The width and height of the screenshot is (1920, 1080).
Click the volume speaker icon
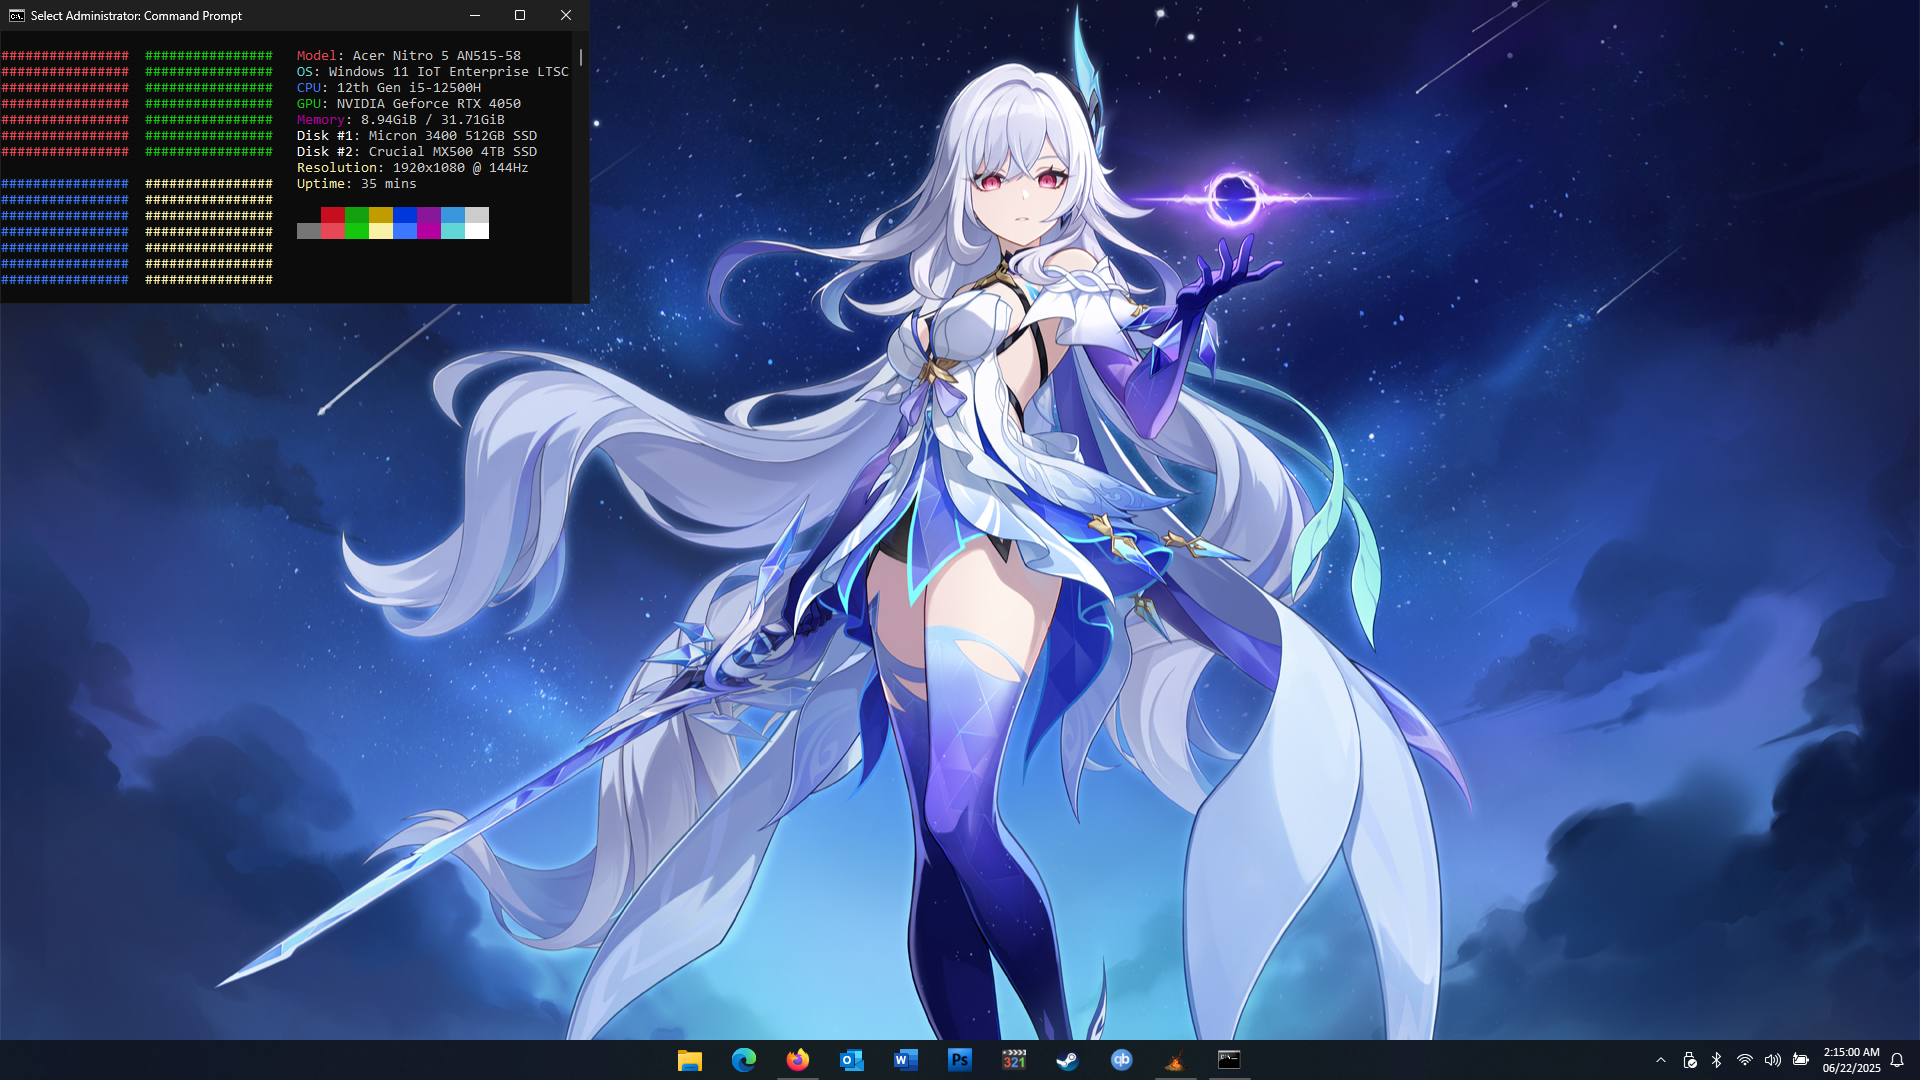[1773, 1060]
